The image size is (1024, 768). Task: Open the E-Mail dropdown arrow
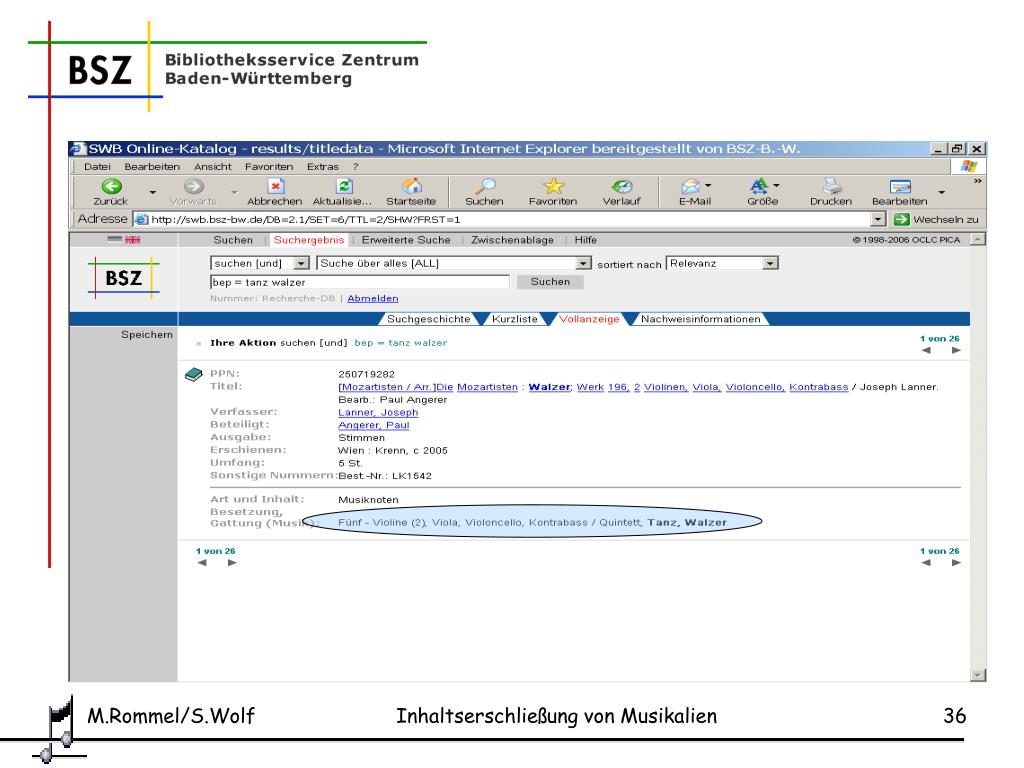click(x=708, y=185)
